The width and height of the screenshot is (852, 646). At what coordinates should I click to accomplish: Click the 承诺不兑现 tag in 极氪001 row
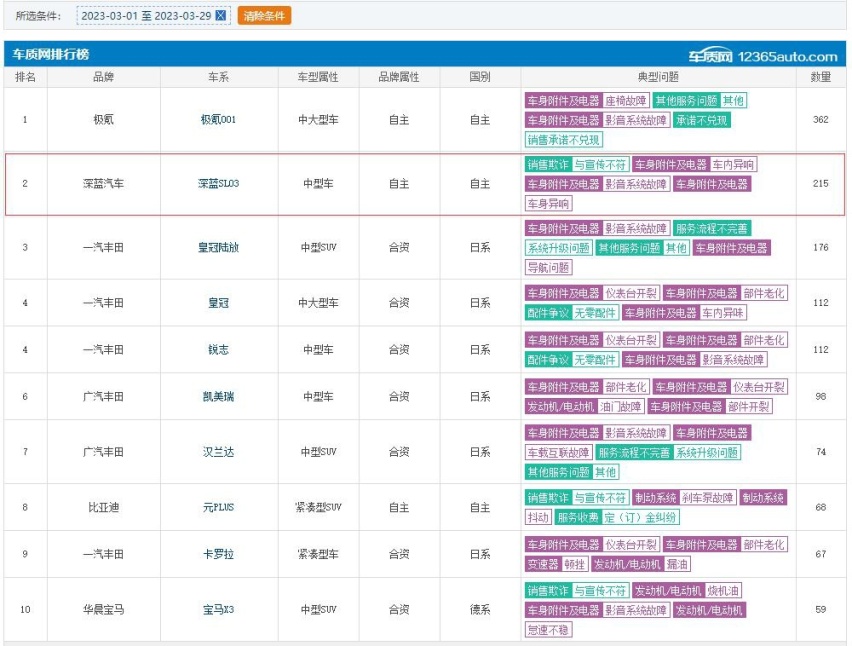click(x=701, y=120)
